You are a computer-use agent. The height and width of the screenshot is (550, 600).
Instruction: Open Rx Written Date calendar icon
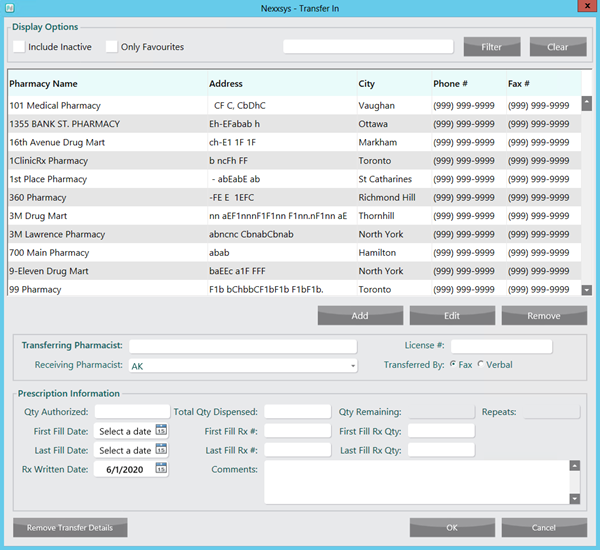coord(161,468)
